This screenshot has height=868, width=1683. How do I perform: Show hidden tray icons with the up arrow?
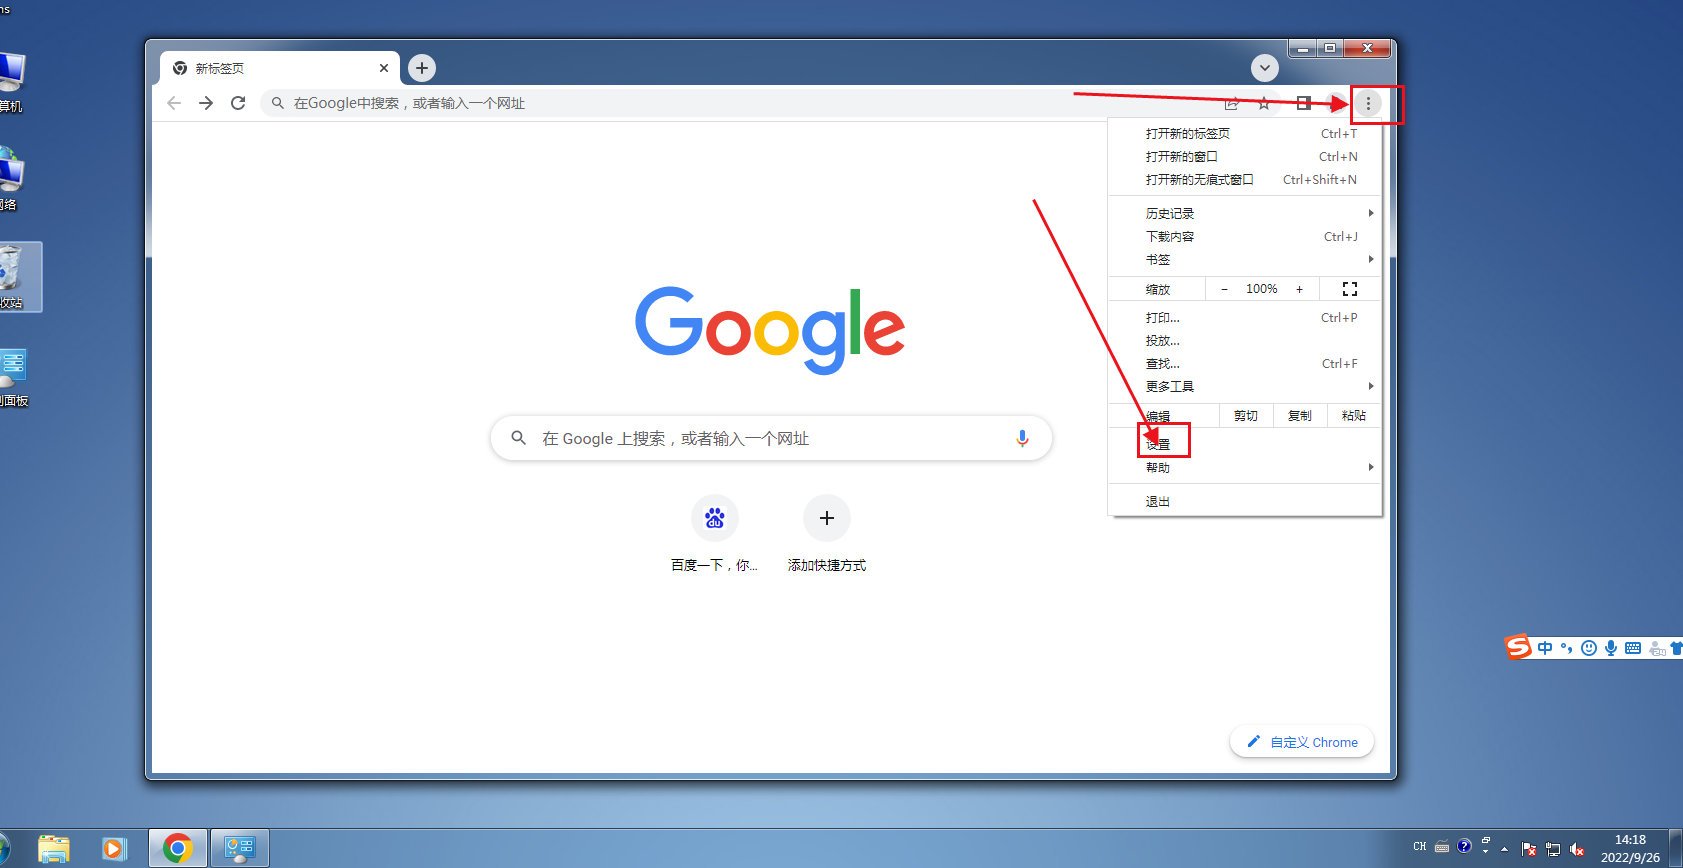[x=1505, y=849]
